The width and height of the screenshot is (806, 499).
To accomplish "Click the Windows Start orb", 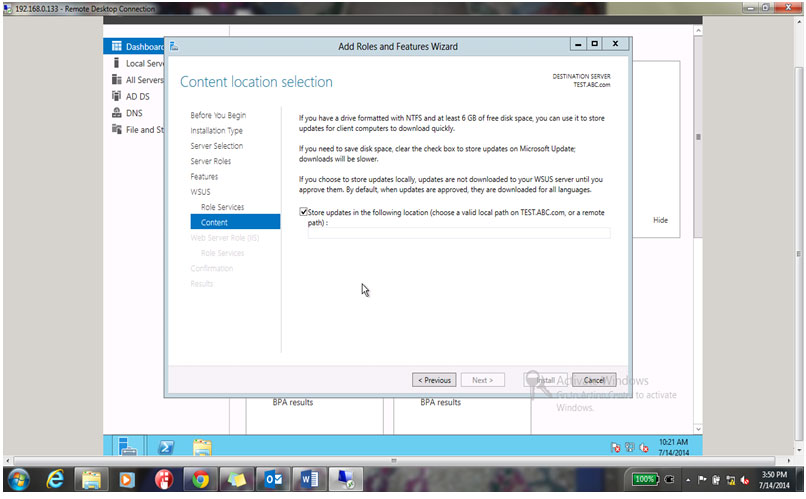I will [x=19, y=480].
